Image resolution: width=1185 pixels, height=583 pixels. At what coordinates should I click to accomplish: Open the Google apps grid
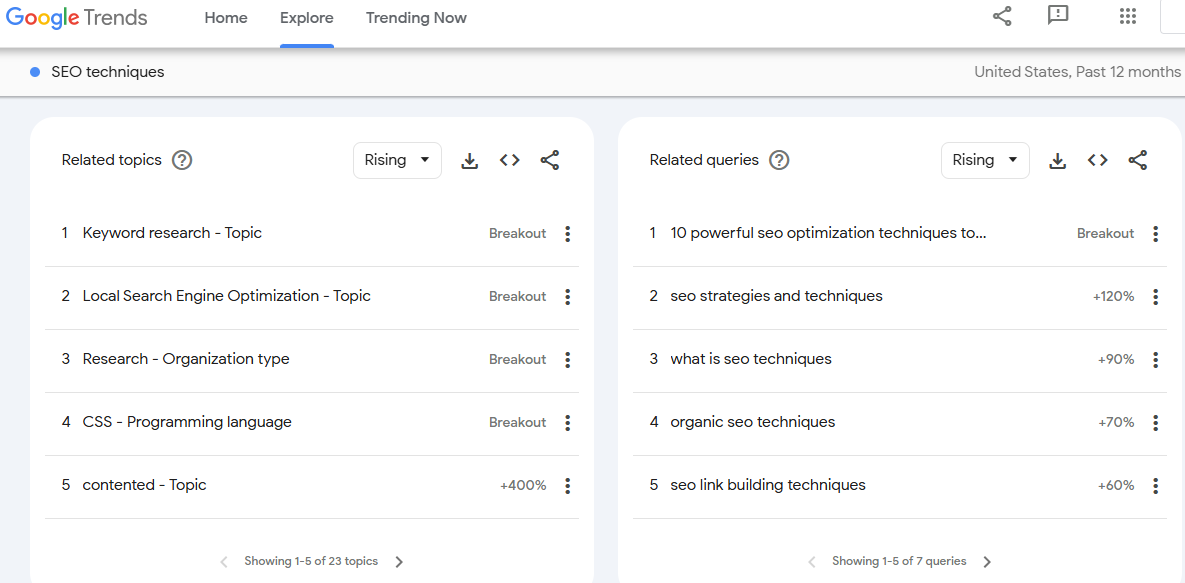(x=1128, y=17)
